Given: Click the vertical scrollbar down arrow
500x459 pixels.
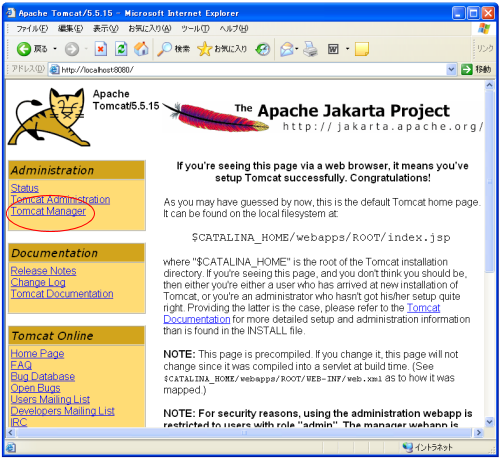Looking at the screenshot, I should click(489, 422).
